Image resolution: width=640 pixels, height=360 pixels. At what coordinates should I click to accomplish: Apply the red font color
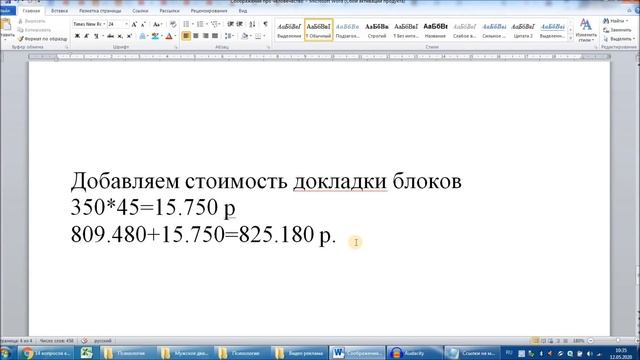point(169,36)
